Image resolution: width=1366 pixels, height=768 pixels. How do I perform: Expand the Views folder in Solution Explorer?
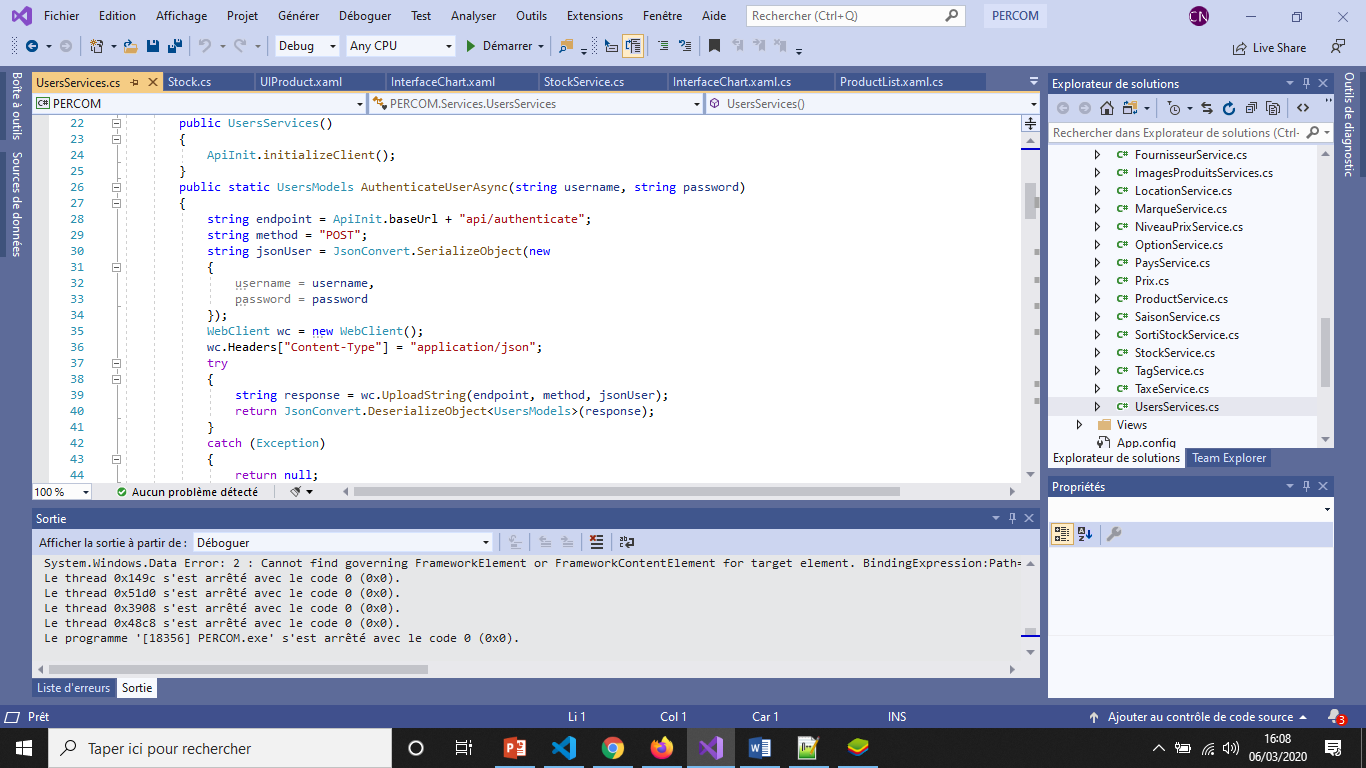(x=1079, y=425)
